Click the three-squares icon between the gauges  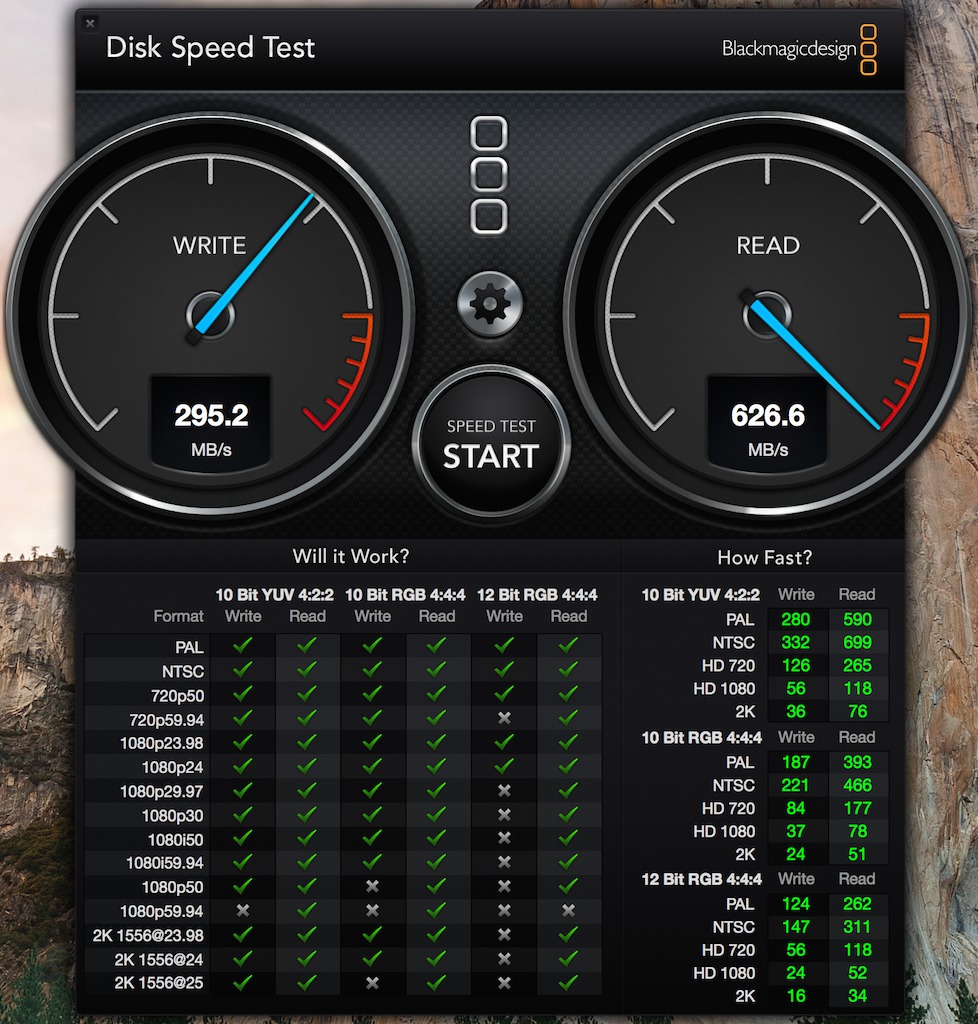tap(489, 175)
